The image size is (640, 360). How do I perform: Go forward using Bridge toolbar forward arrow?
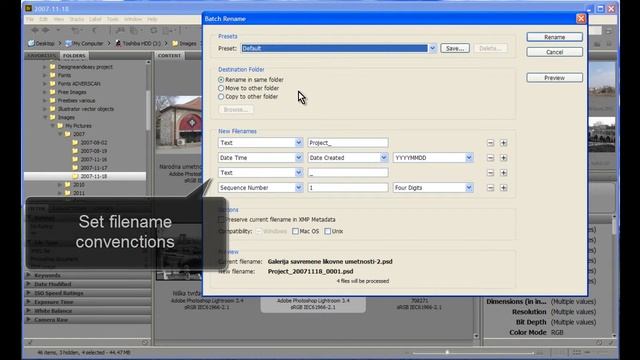pos(46,30)
